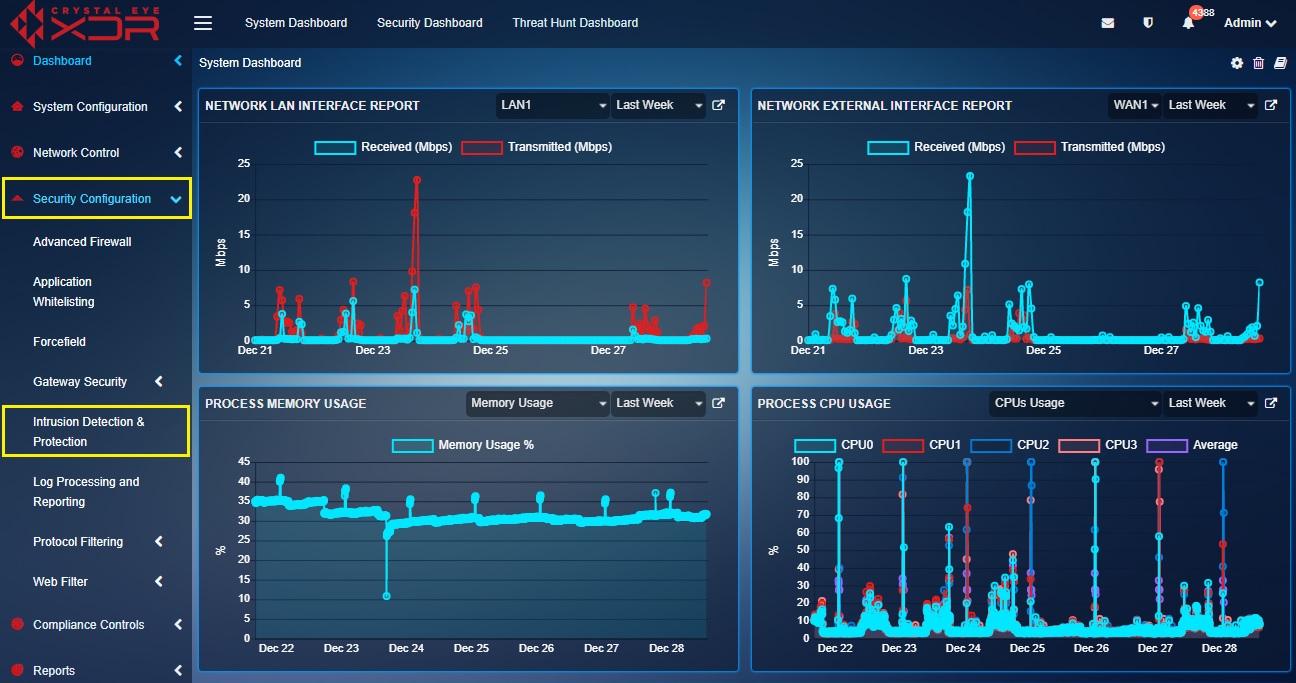Switch to System Dashboard tab

coord(296,23)
